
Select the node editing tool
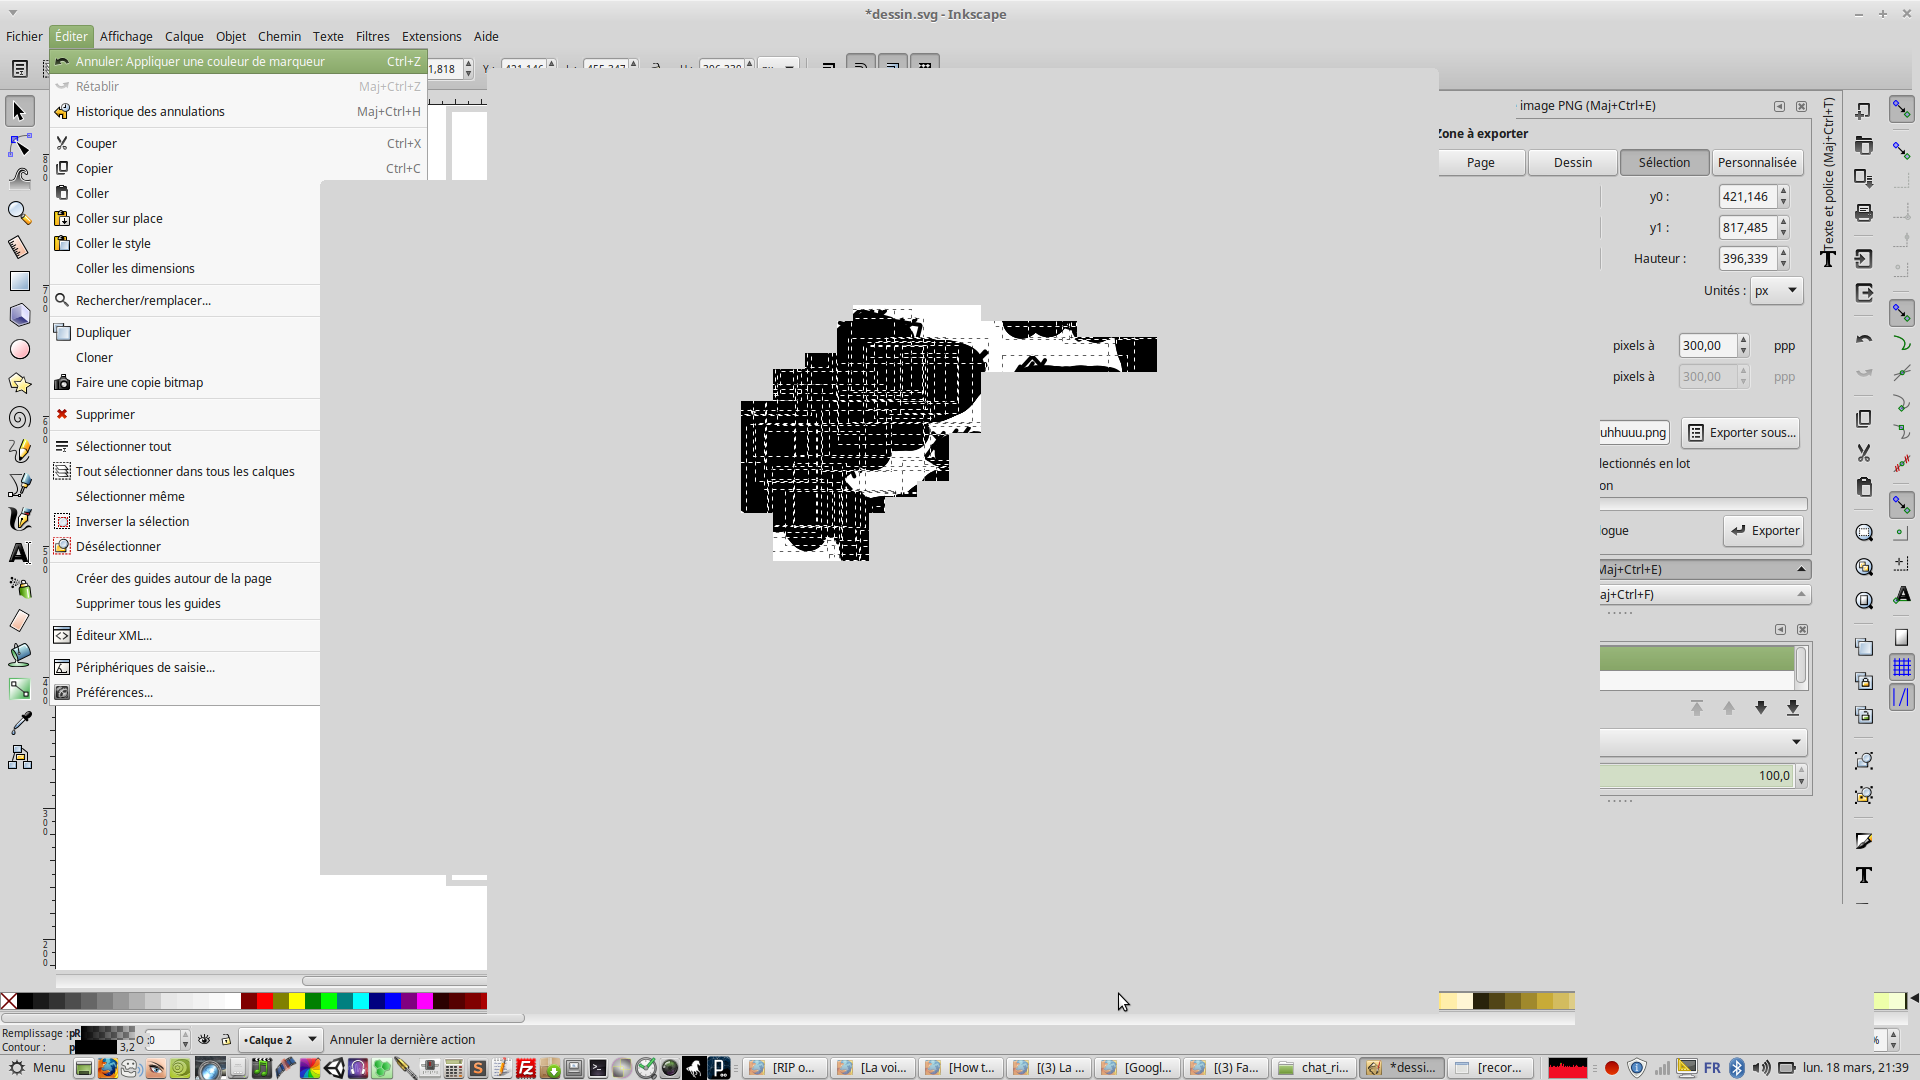19,146
